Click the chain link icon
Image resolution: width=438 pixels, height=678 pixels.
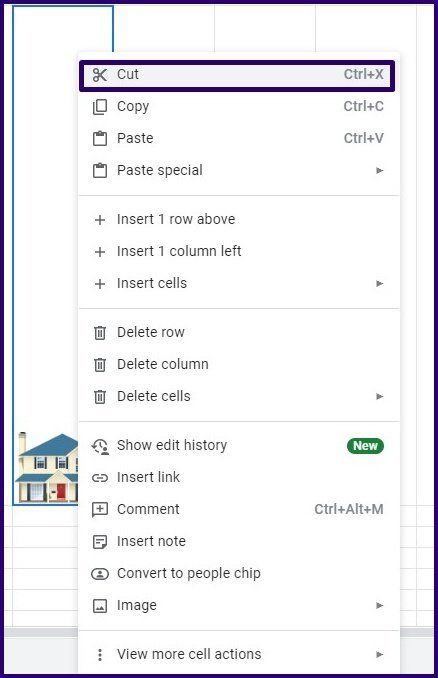(x=100, y=478)
